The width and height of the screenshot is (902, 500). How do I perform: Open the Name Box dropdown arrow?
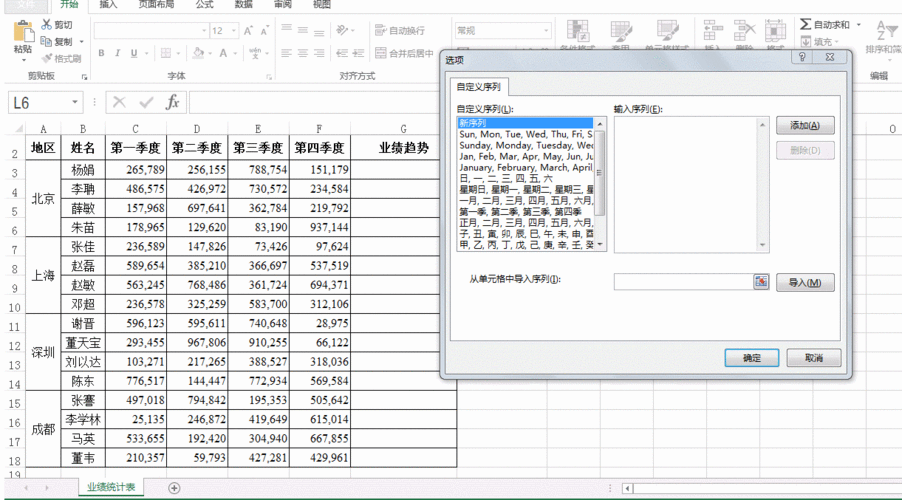75,102
